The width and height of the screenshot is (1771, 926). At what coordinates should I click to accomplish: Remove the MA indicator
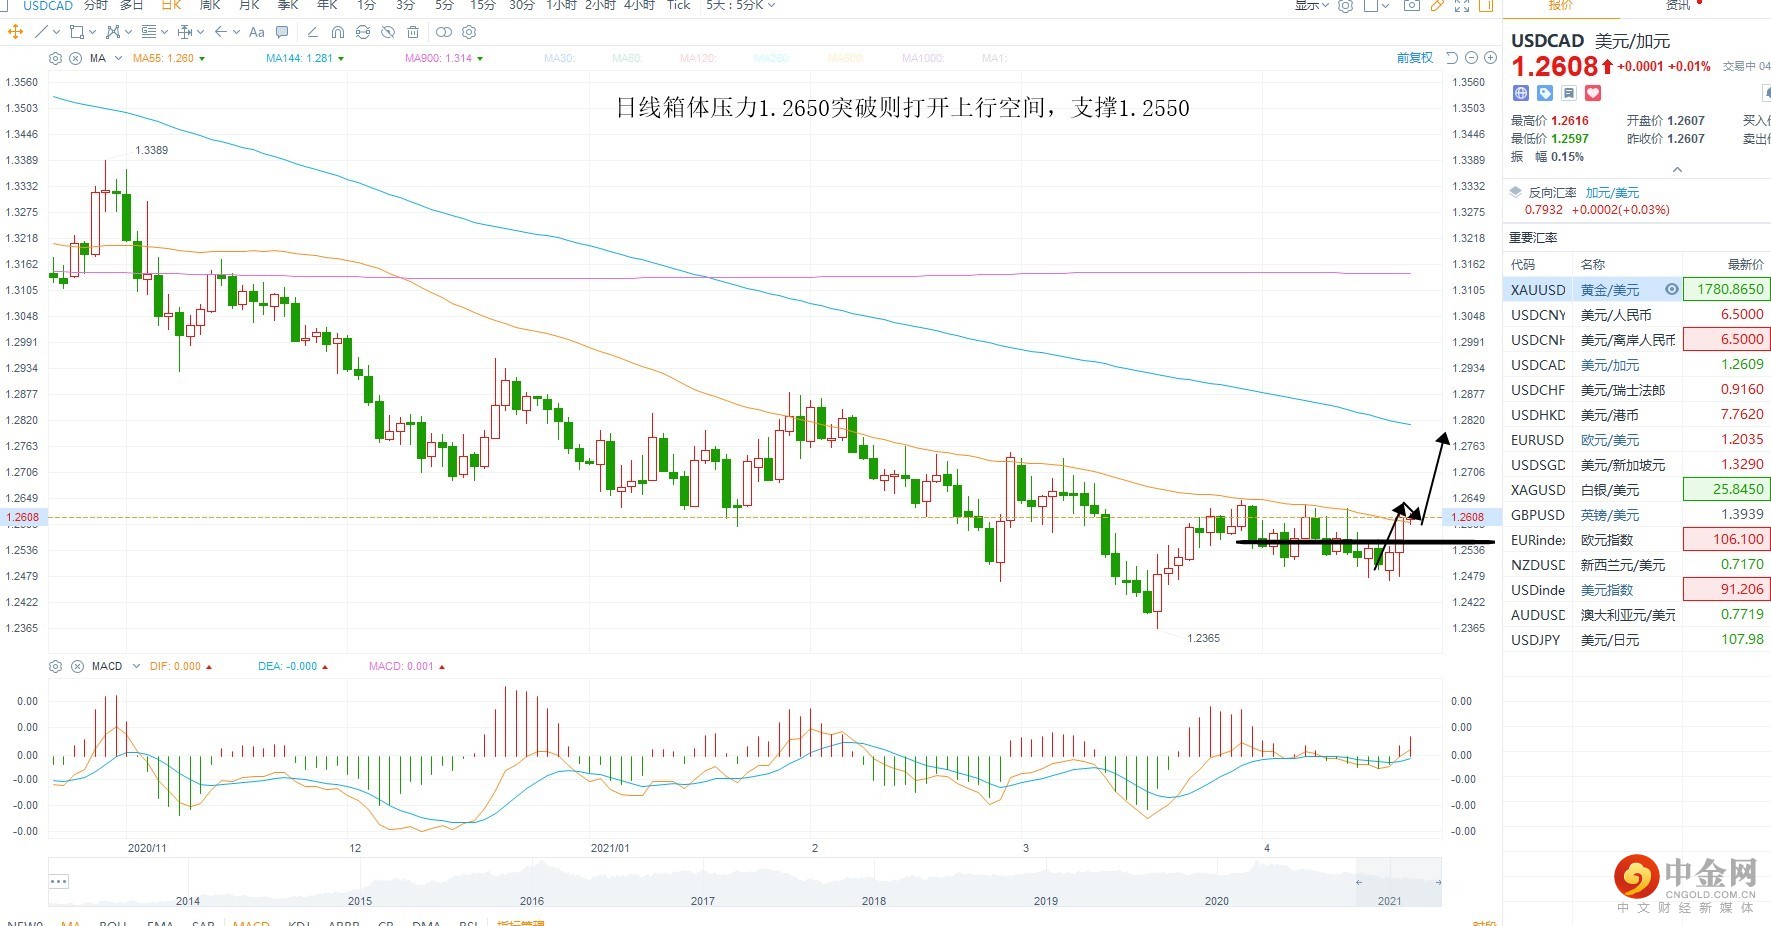pyautogui.click(x=75, y=58)
